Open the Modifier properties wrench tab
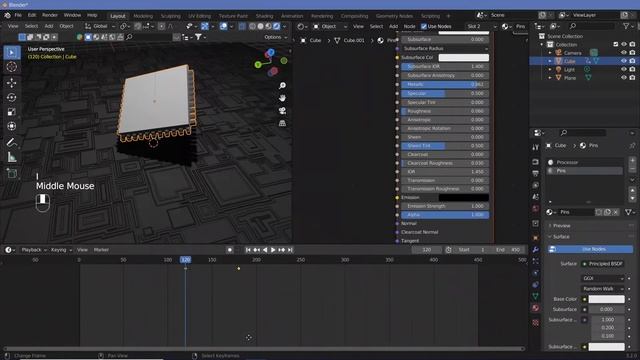 coord(536,249)
